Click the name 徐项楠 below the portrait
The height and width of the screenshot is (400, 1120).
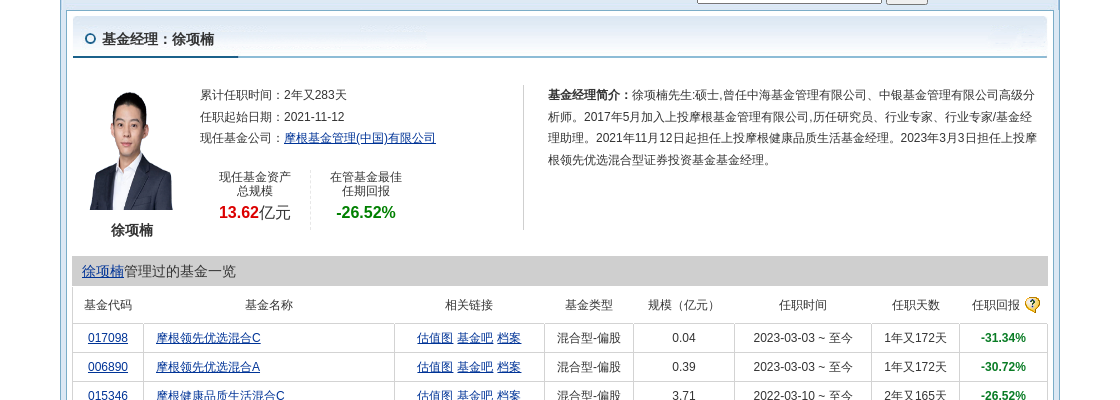pyautogui.click(x=131, y=230)
